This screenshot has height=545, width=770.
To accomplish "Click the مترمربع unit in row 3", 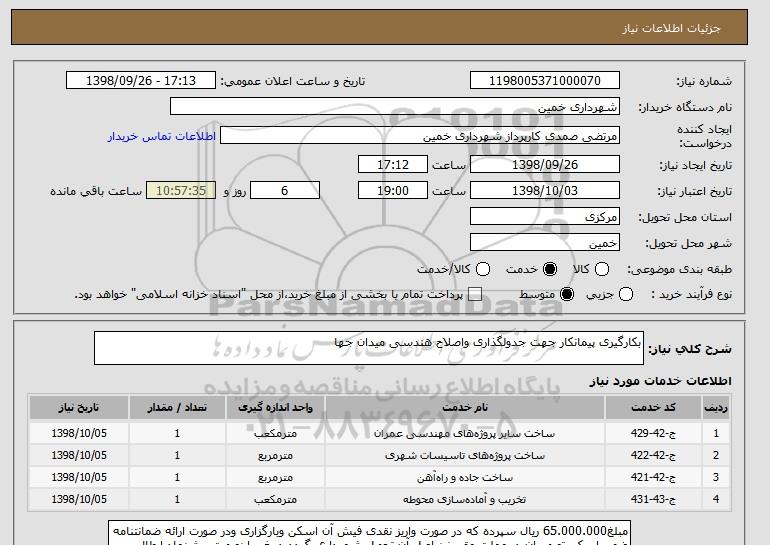I will [275, 477].
